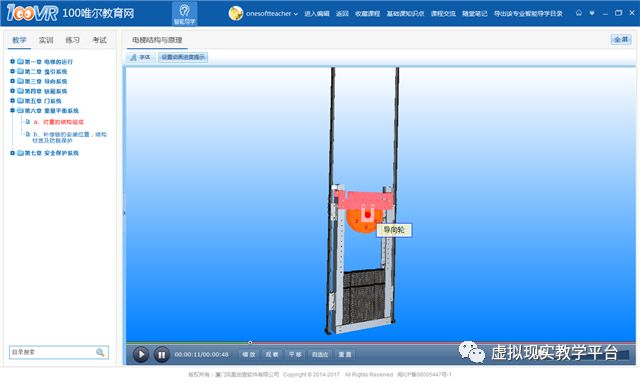Image resolution: width=640 pixels, height=382 pixels.
Task: Click the pink crosshead beam on the model
Action: (363, 200)
